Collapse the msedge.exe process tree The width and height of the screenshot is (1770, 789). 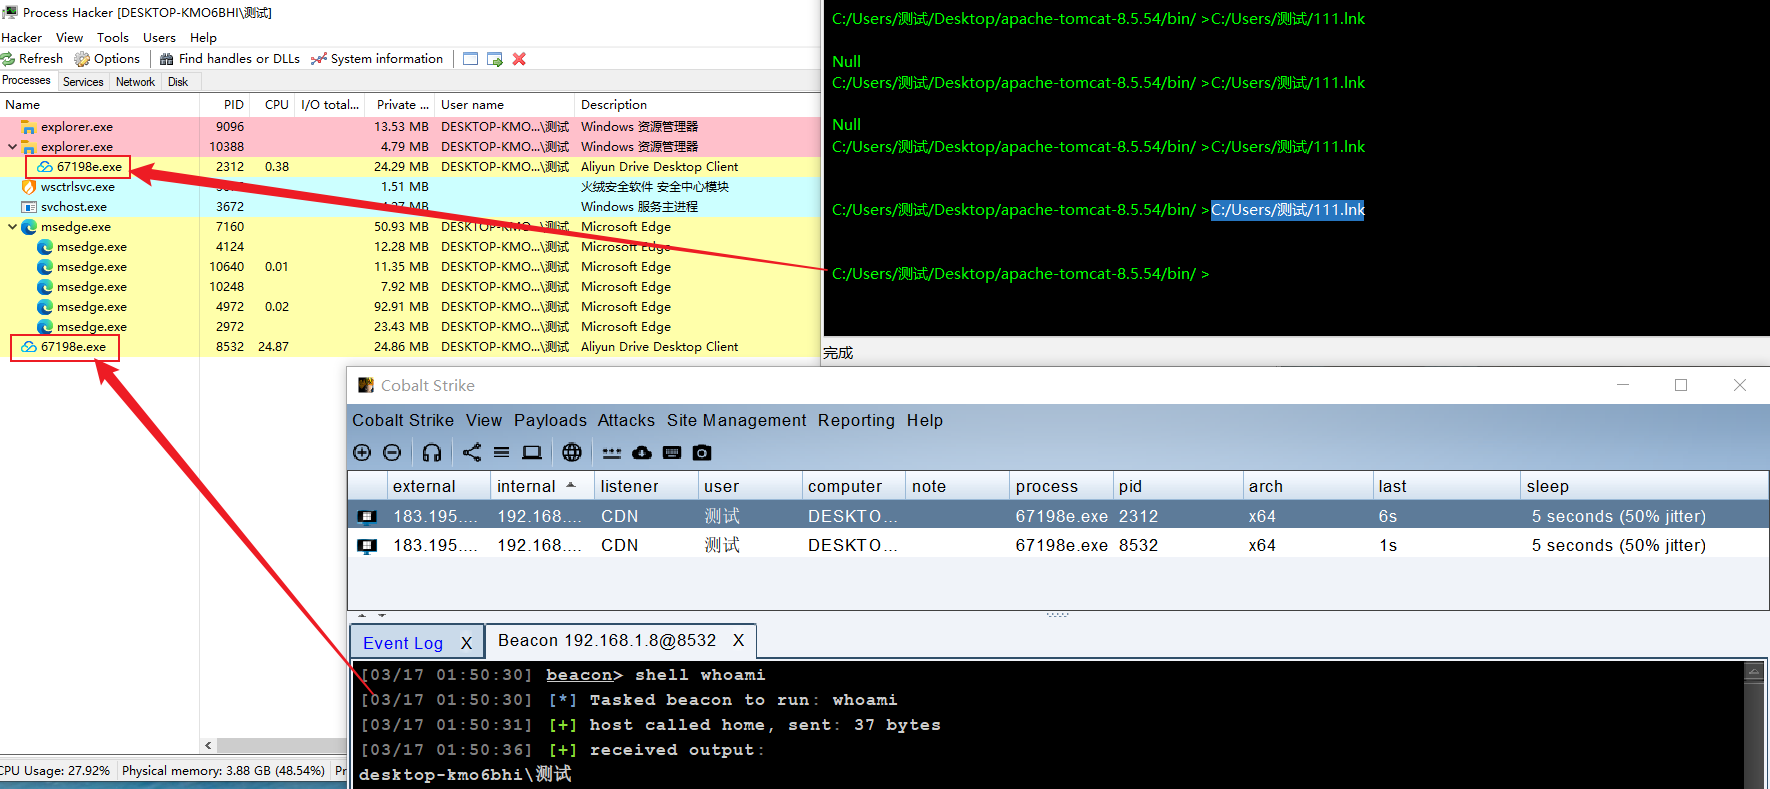(13, 227)
